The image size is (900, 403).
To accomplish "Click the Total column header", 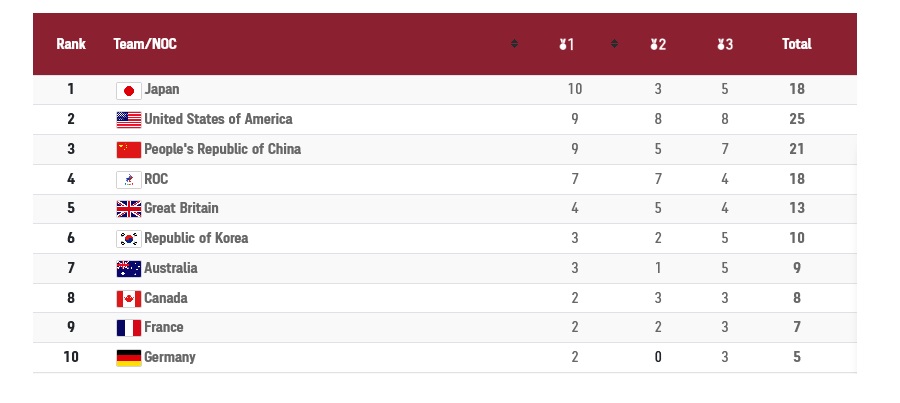I will 797,44.
